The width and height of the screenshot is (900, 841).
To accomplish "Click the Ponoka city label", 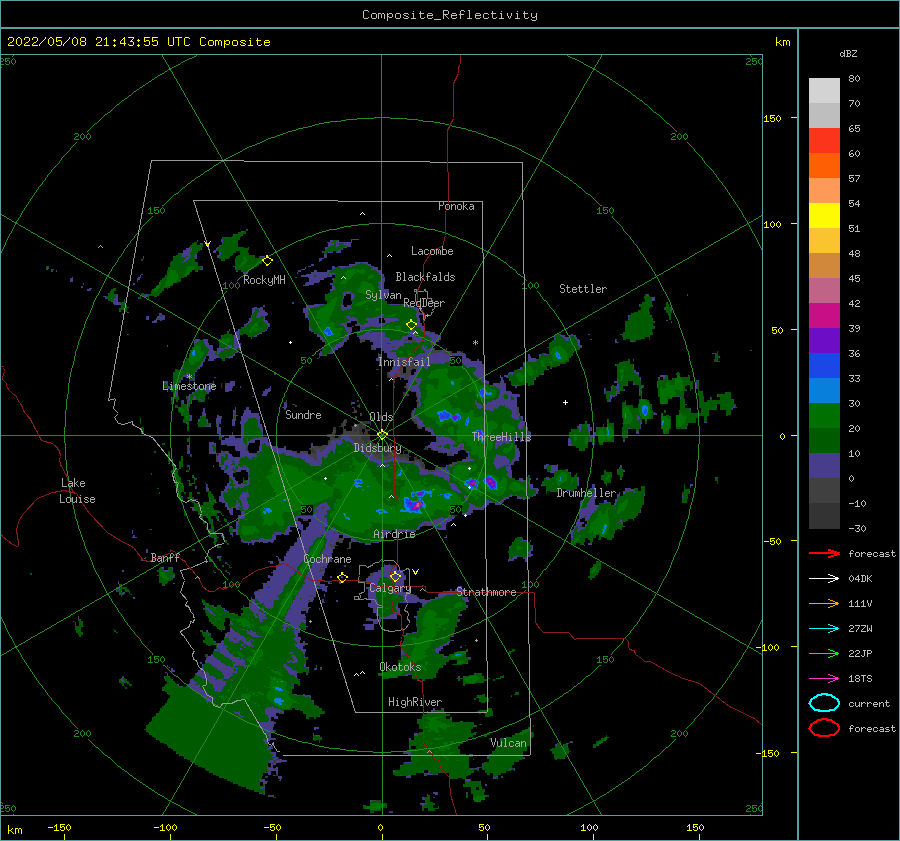I will point(456,206).
